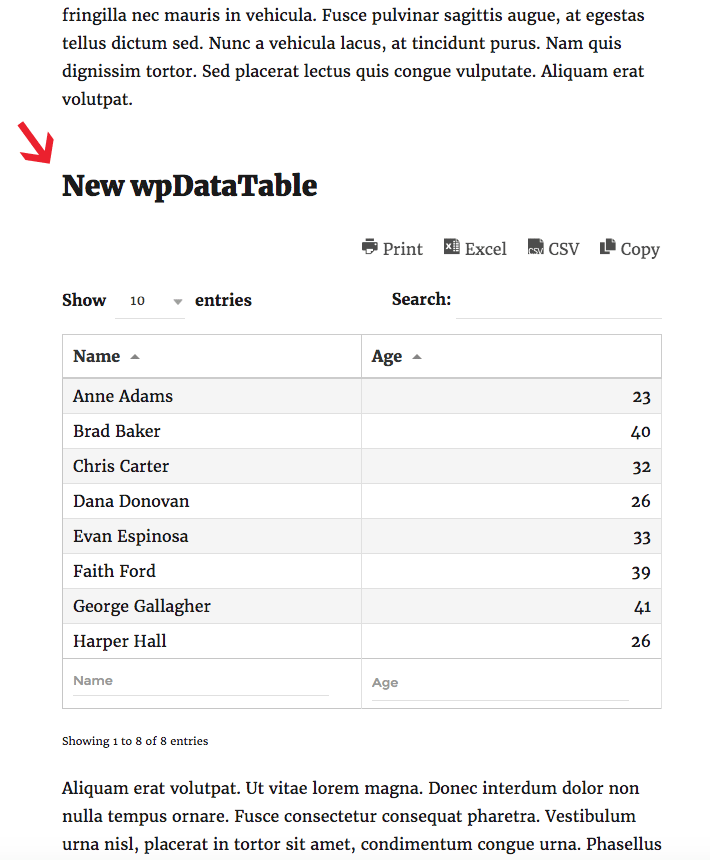Click the Print button label
Screen dimensions: 710x860
tap(402, 249)
